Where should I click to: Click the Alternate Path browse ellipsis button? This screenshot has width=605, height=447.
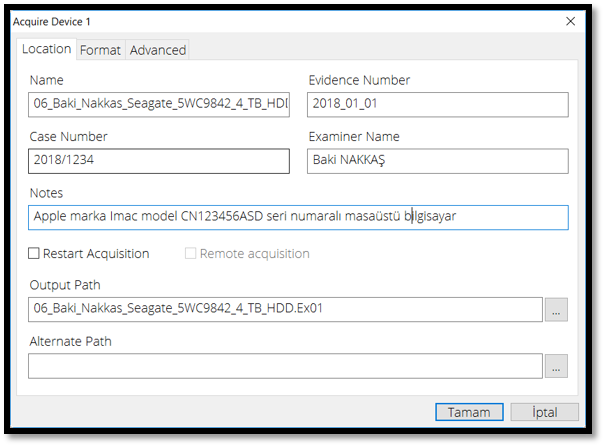(x=557, y=366)
